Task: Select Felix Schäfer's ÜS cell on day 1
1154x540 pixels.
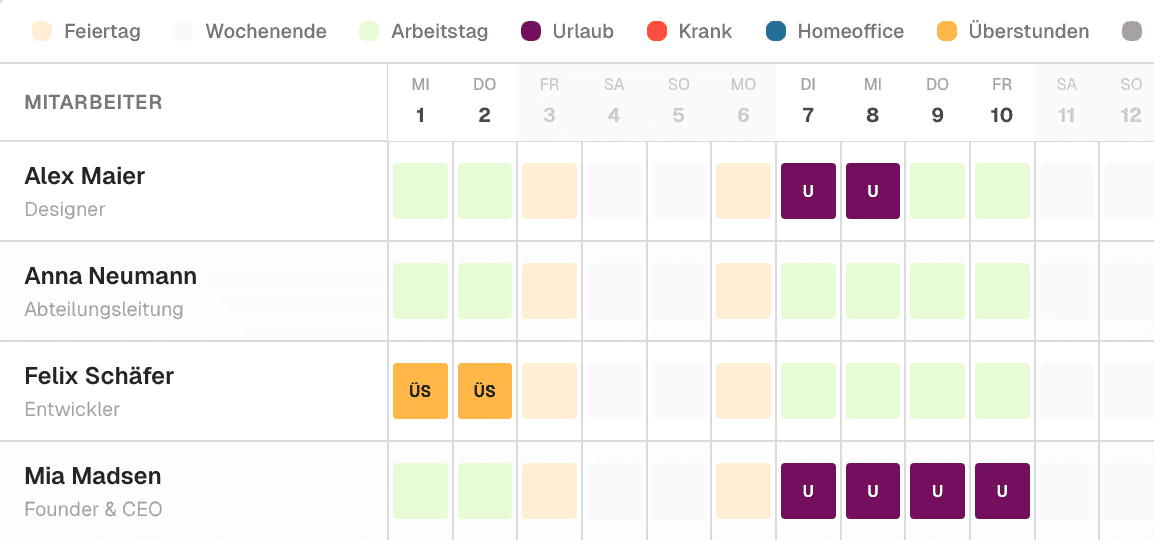Action: [420, 391]
